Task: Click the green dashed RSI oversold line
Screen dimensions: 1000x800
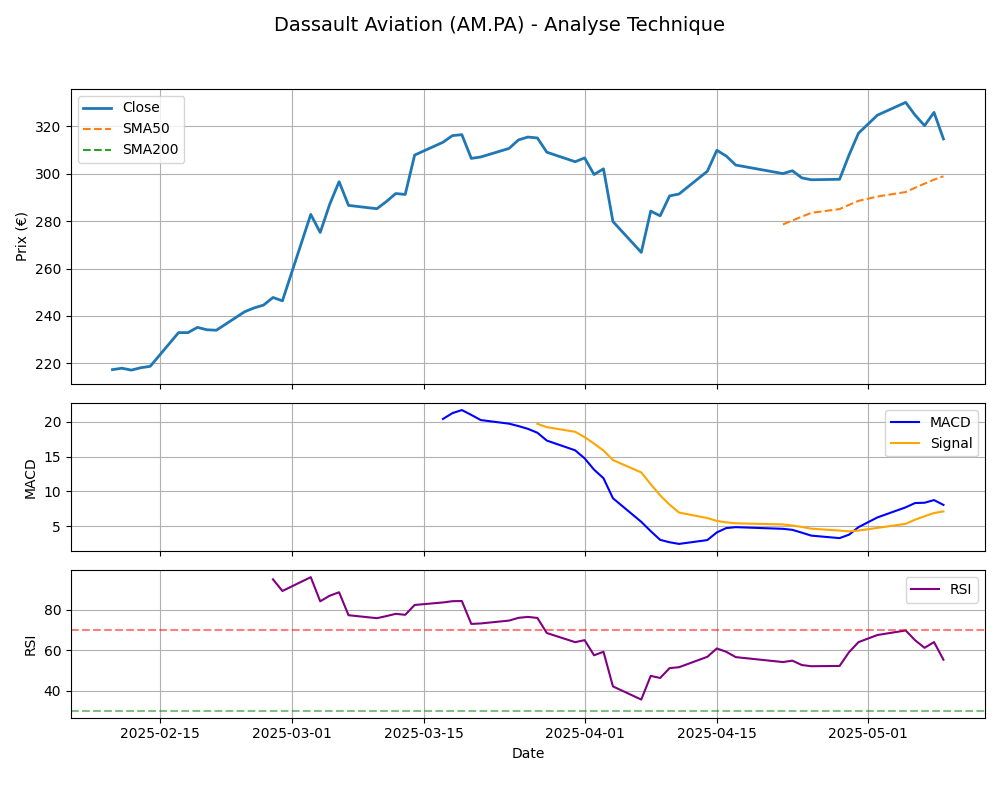Action: tap(528, 711)
